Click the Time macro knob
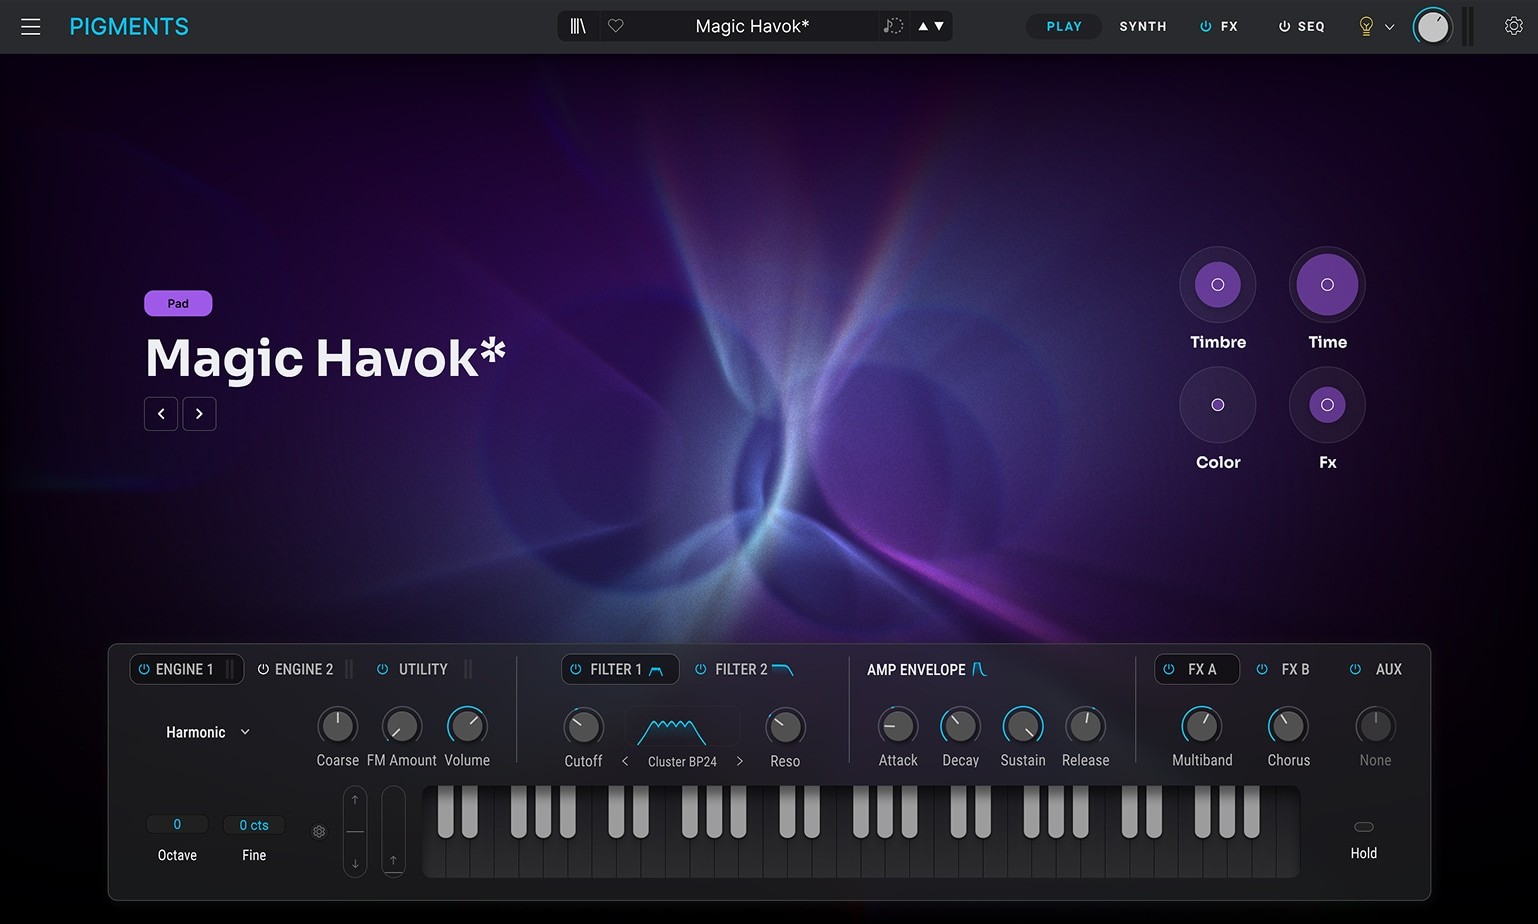This screenshot has width=1538, height=924. [x=1327, y=285]
